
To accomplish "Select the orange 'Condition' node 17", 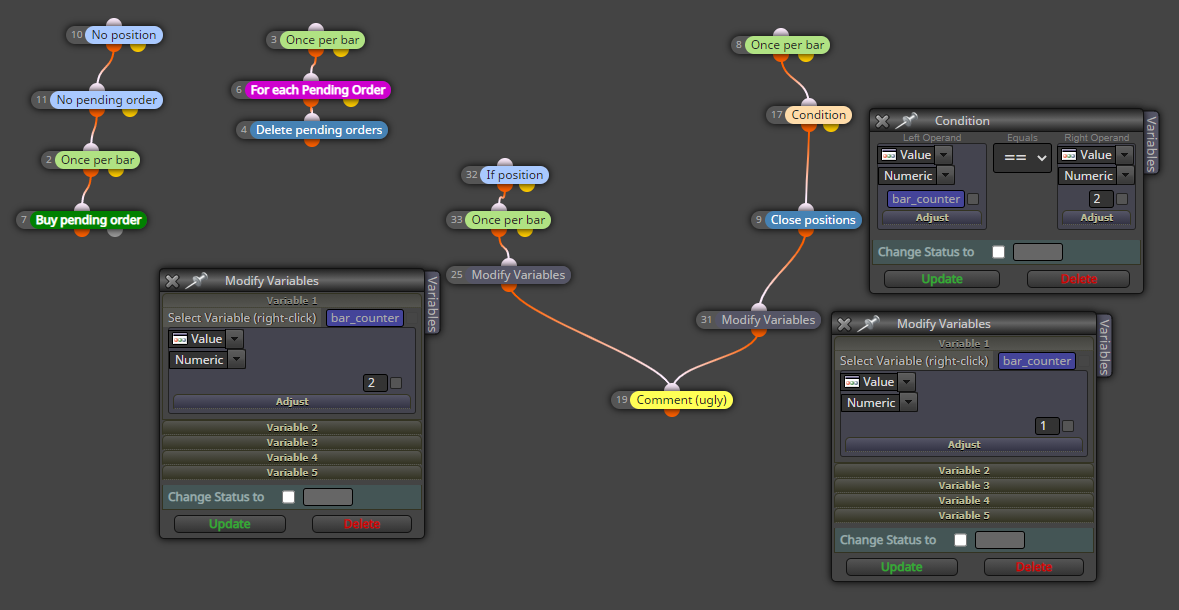I will [x=818, y=114].
